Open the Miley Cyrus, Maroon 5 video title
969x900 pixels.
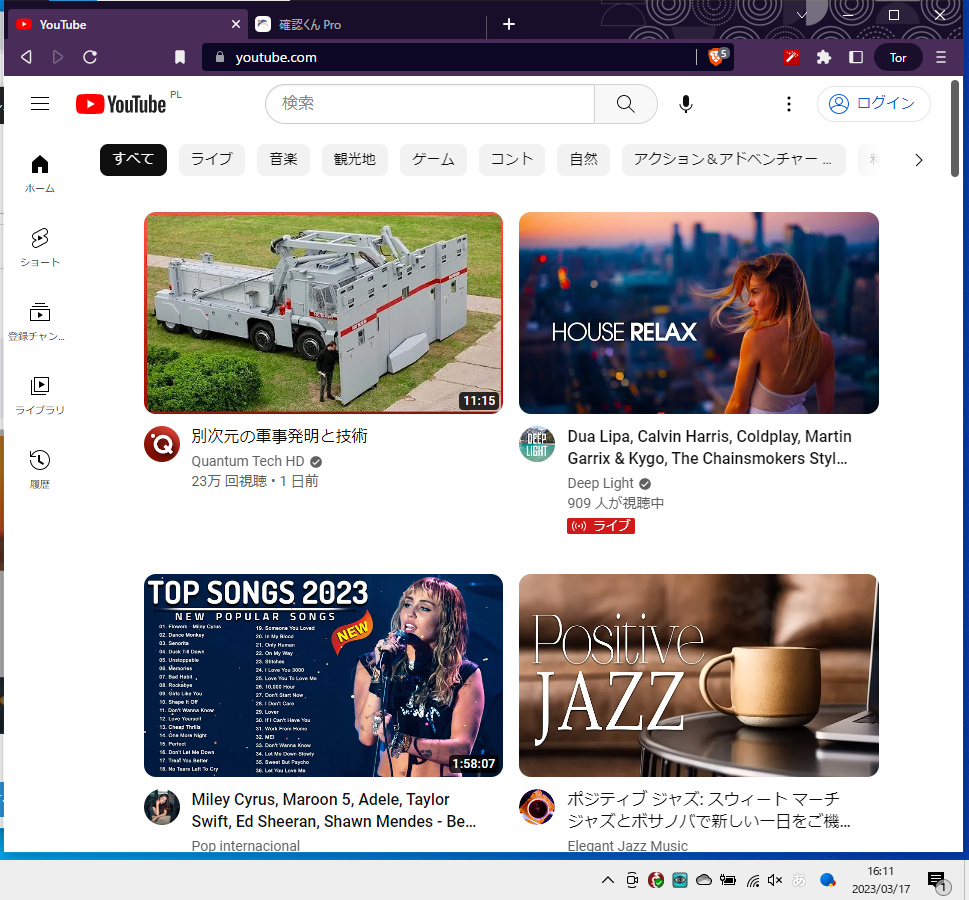click(334, 810)
